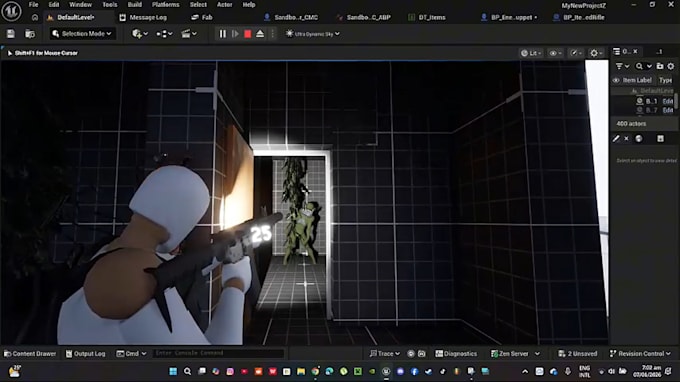Screen dimensions: 680x382
Task: Switch to the BP_Ene..uppet tab
Action: tap(510, 17)
